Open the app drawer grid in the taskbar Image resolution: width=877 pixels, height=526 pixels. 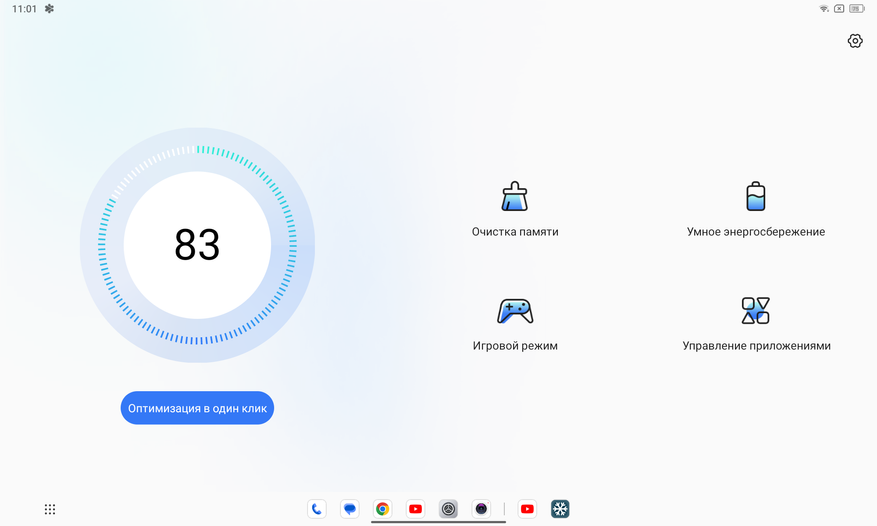[50, 509]
